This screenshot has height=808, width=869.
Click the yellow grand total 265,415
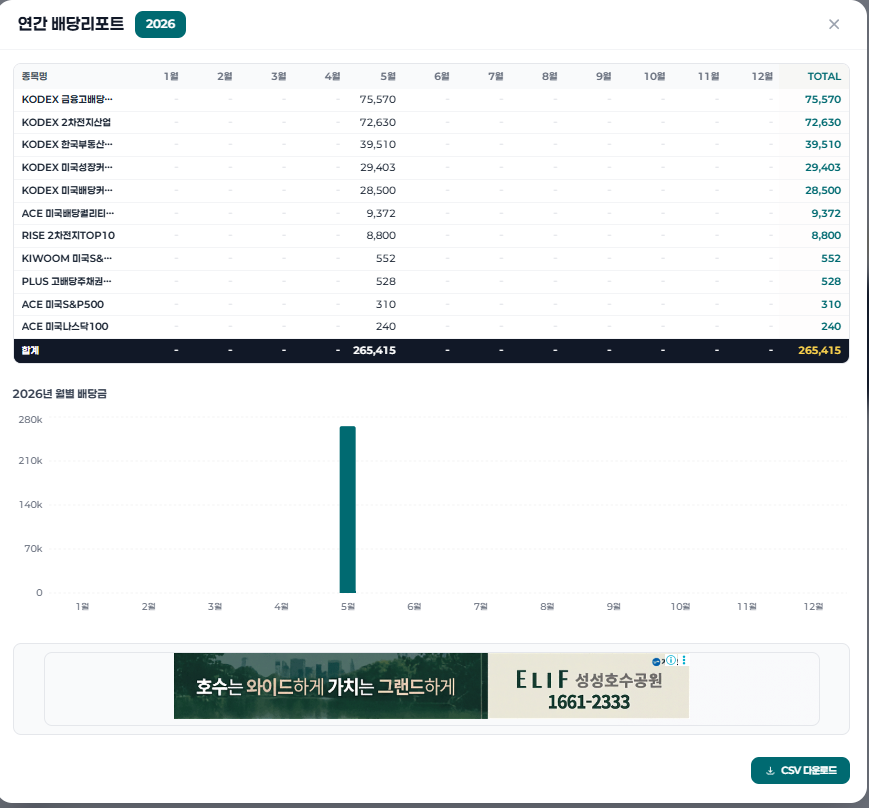(819, 350)
